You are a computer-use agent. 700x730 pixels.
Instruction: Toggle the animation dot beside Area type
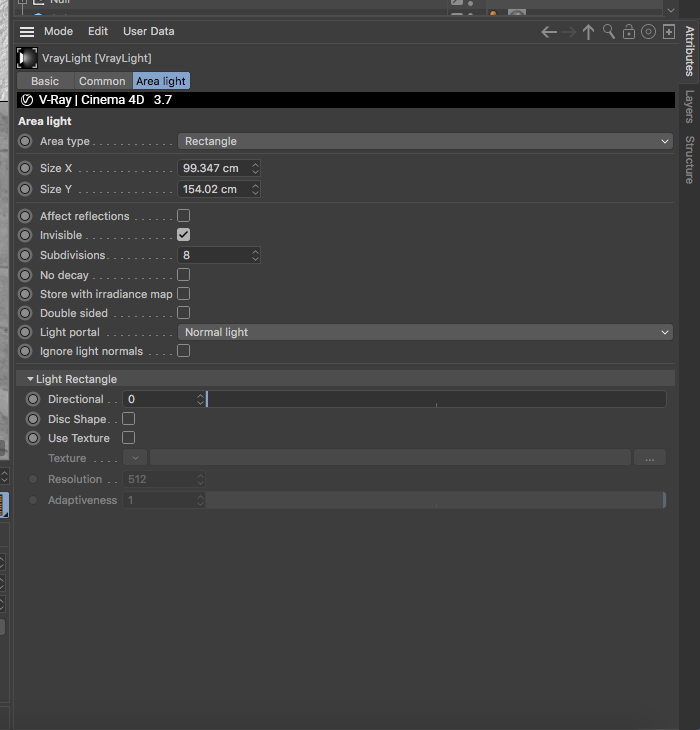[25, 141]
